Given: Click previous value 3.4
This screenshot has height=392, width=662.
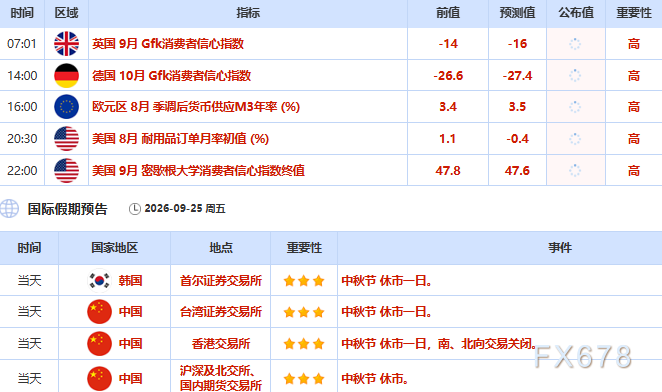Looking at the screenshot, I should point(448,107).
